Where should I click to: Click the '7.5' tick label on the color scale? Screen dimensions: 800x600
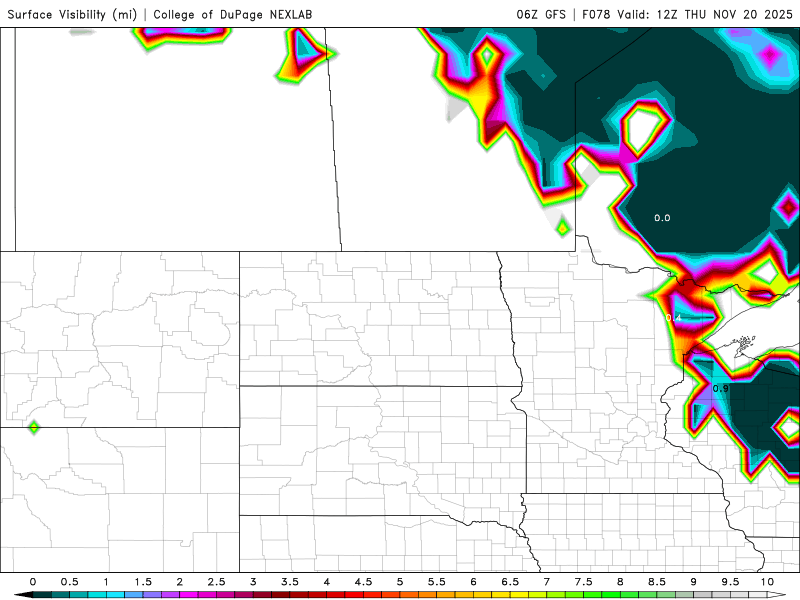click(584, 582)
